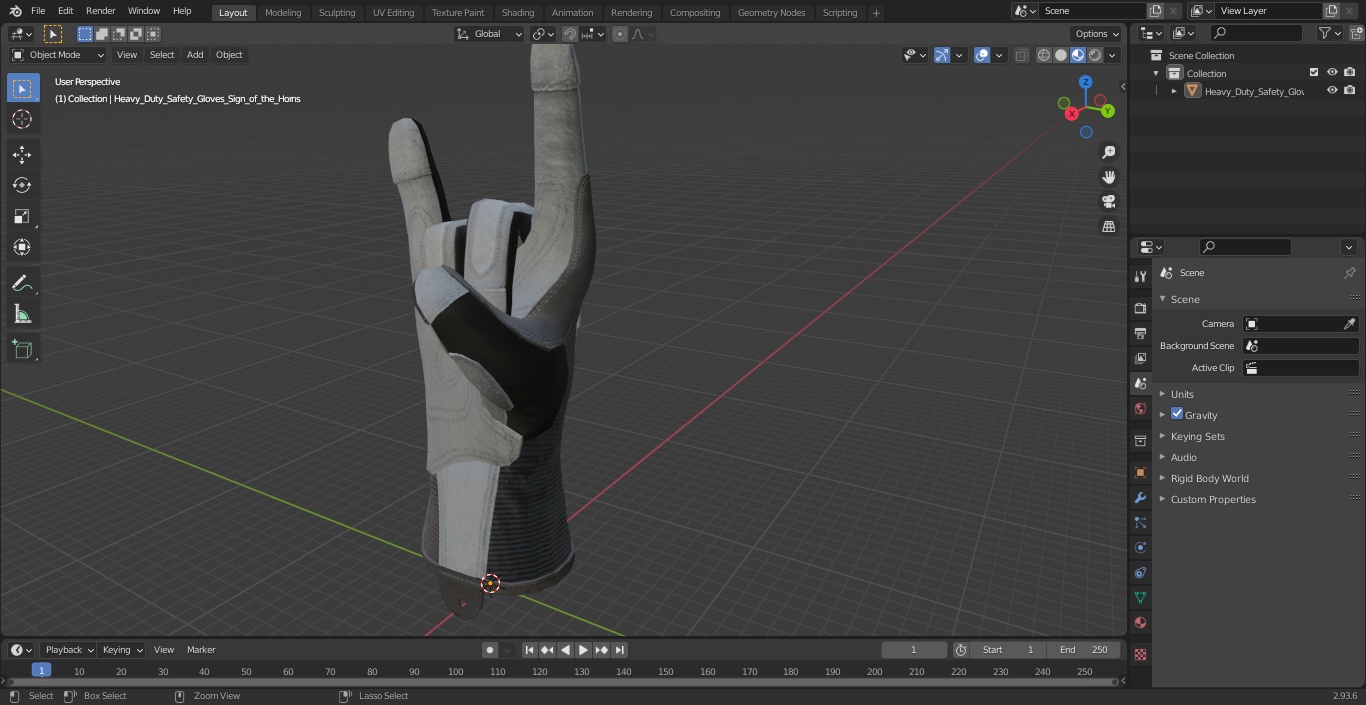The image size is (1366, 705).
Task: Open the Physics properties tab
Action: (x=1140, y=547)
